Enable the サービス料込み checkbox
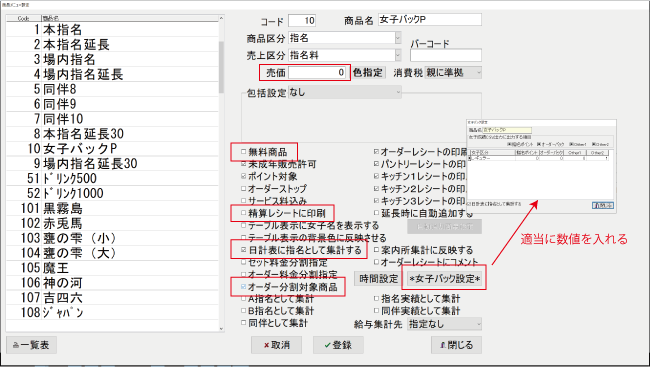 click(x=244, y=201)
